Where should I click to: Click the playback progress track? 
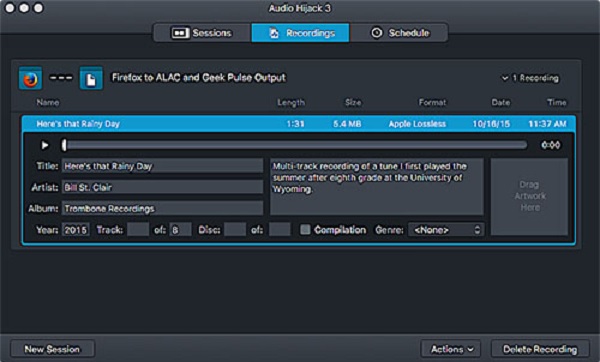[295, 145]
